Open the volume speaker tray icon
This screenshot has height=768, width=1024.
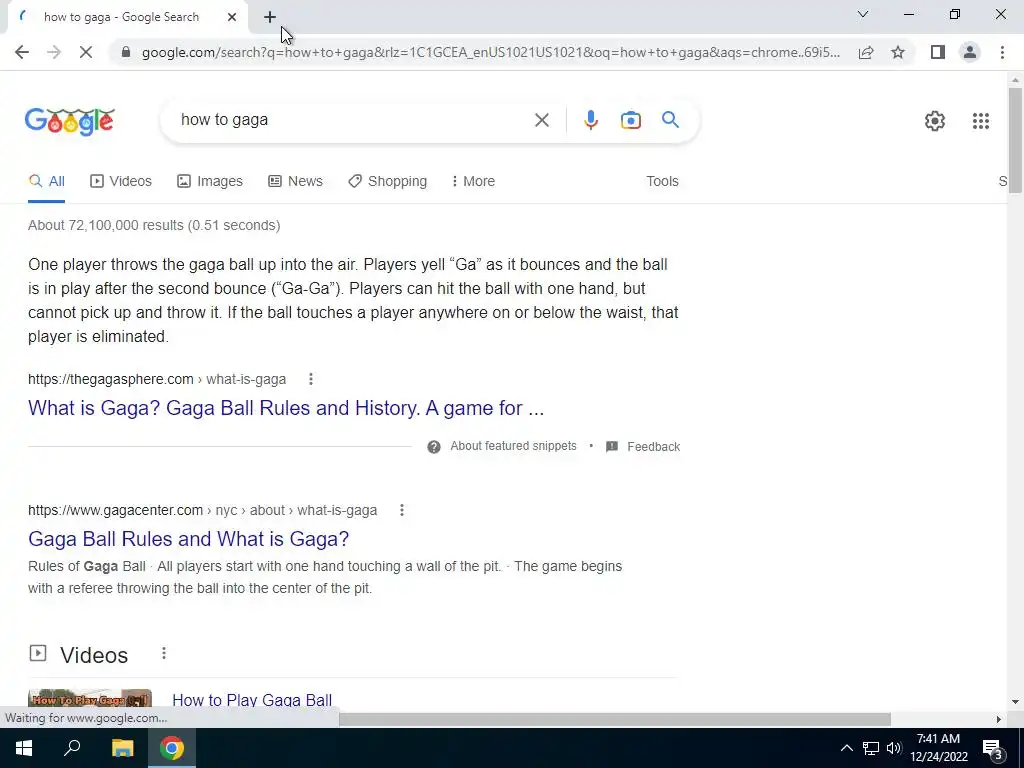click(x=894, y=748)
